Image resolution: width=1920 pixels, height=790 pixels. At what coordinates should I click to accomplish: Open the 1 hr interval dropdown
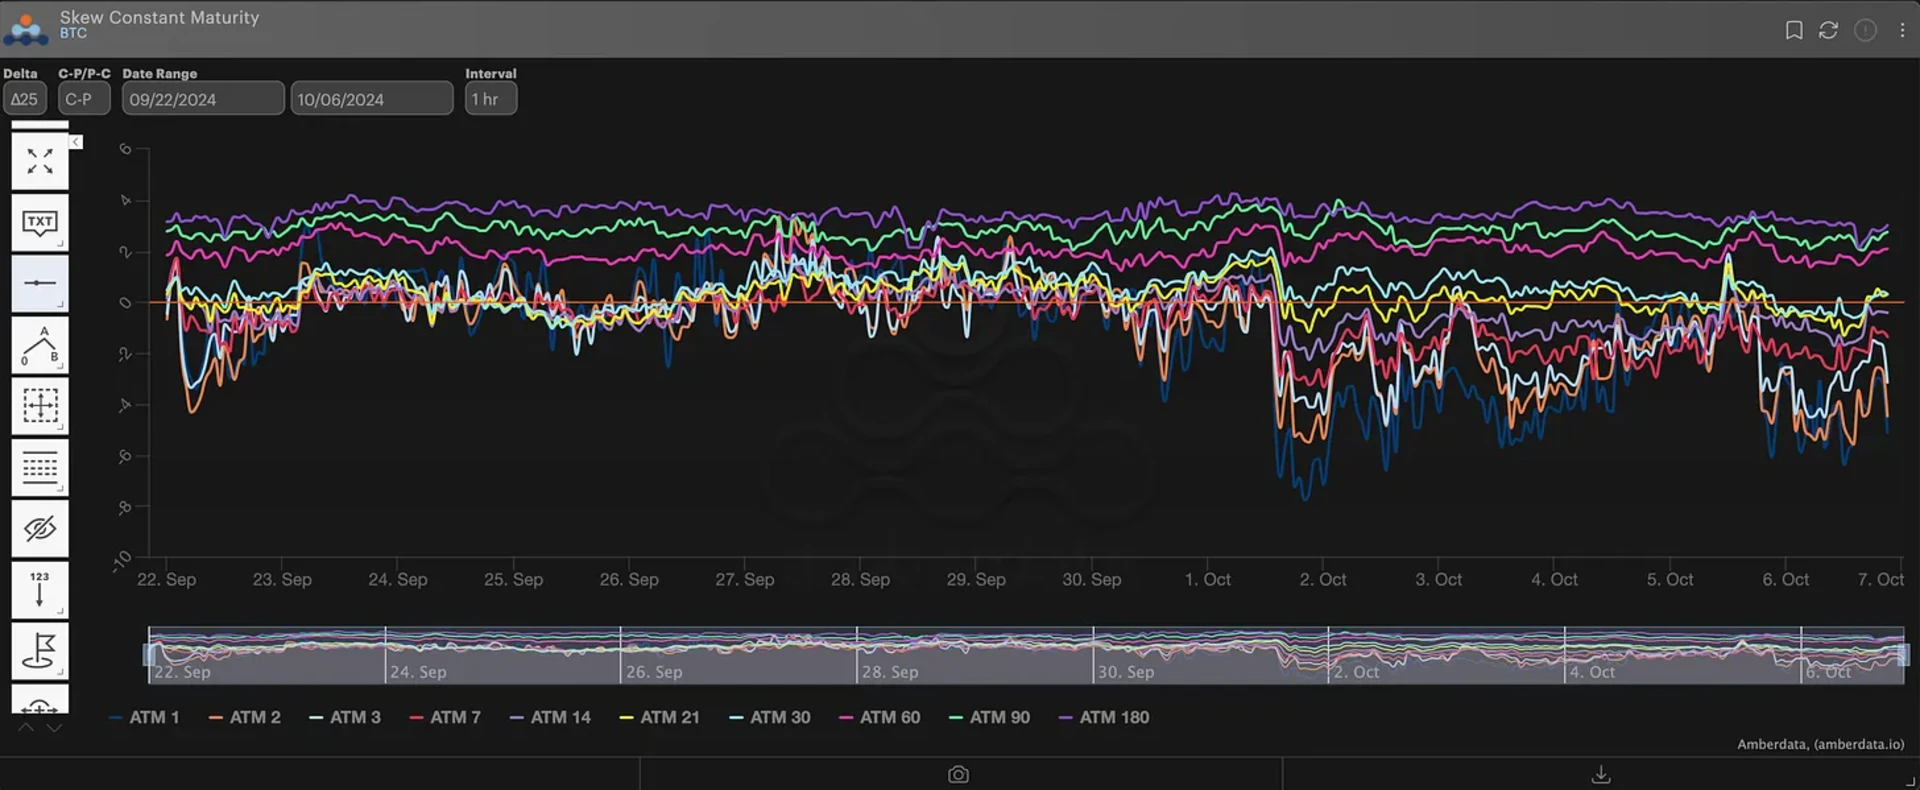coord(490,99)
